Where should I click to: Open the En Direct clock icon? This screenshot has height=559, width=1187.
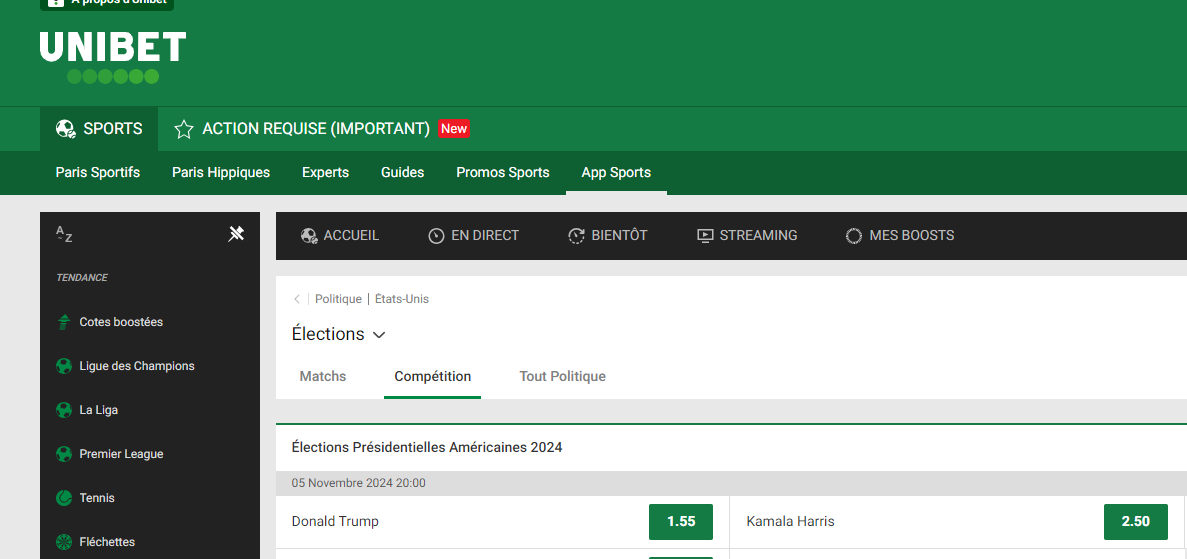pyautogui.click(x=436, y=236)
